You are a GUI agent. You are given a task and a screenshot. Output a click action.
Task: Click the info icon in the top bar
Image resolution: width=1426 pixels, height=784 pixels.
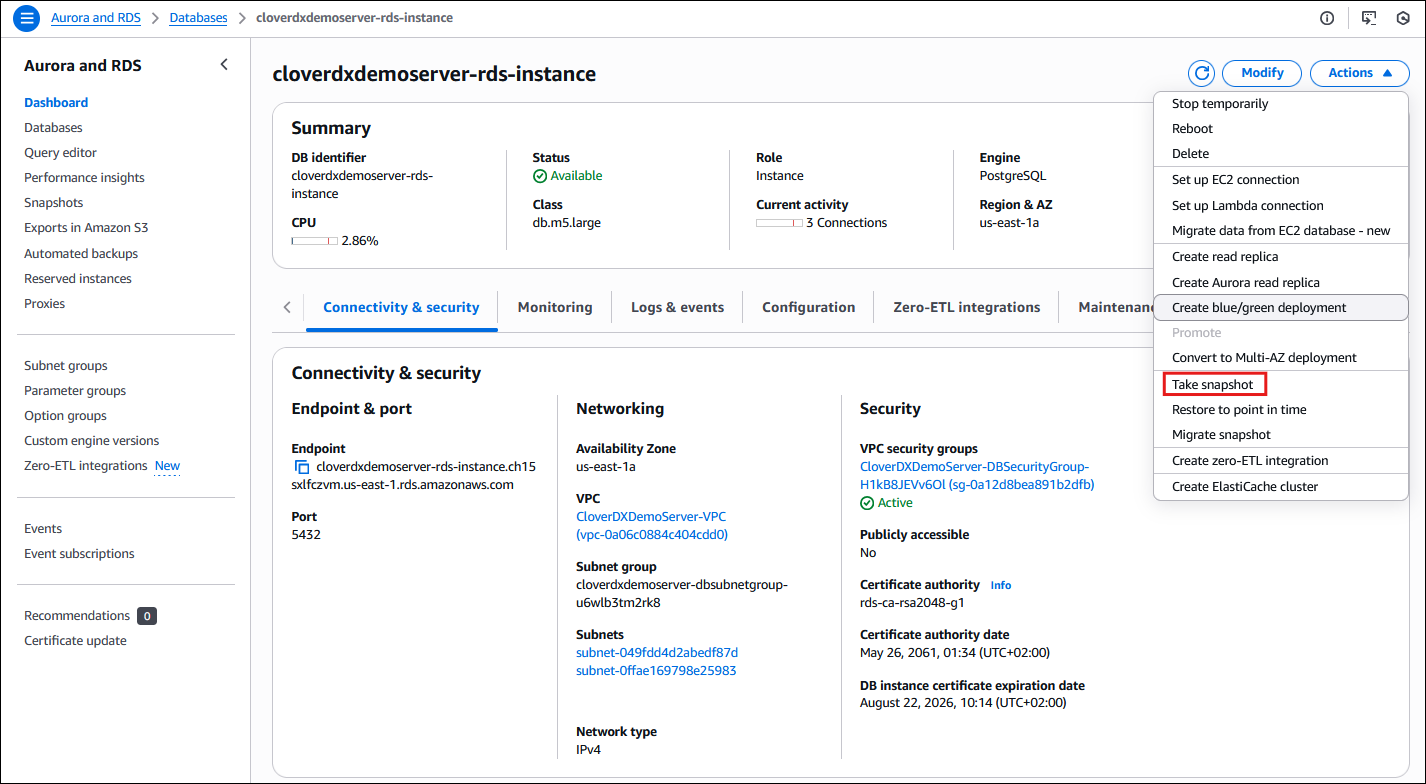point(1326,18)
